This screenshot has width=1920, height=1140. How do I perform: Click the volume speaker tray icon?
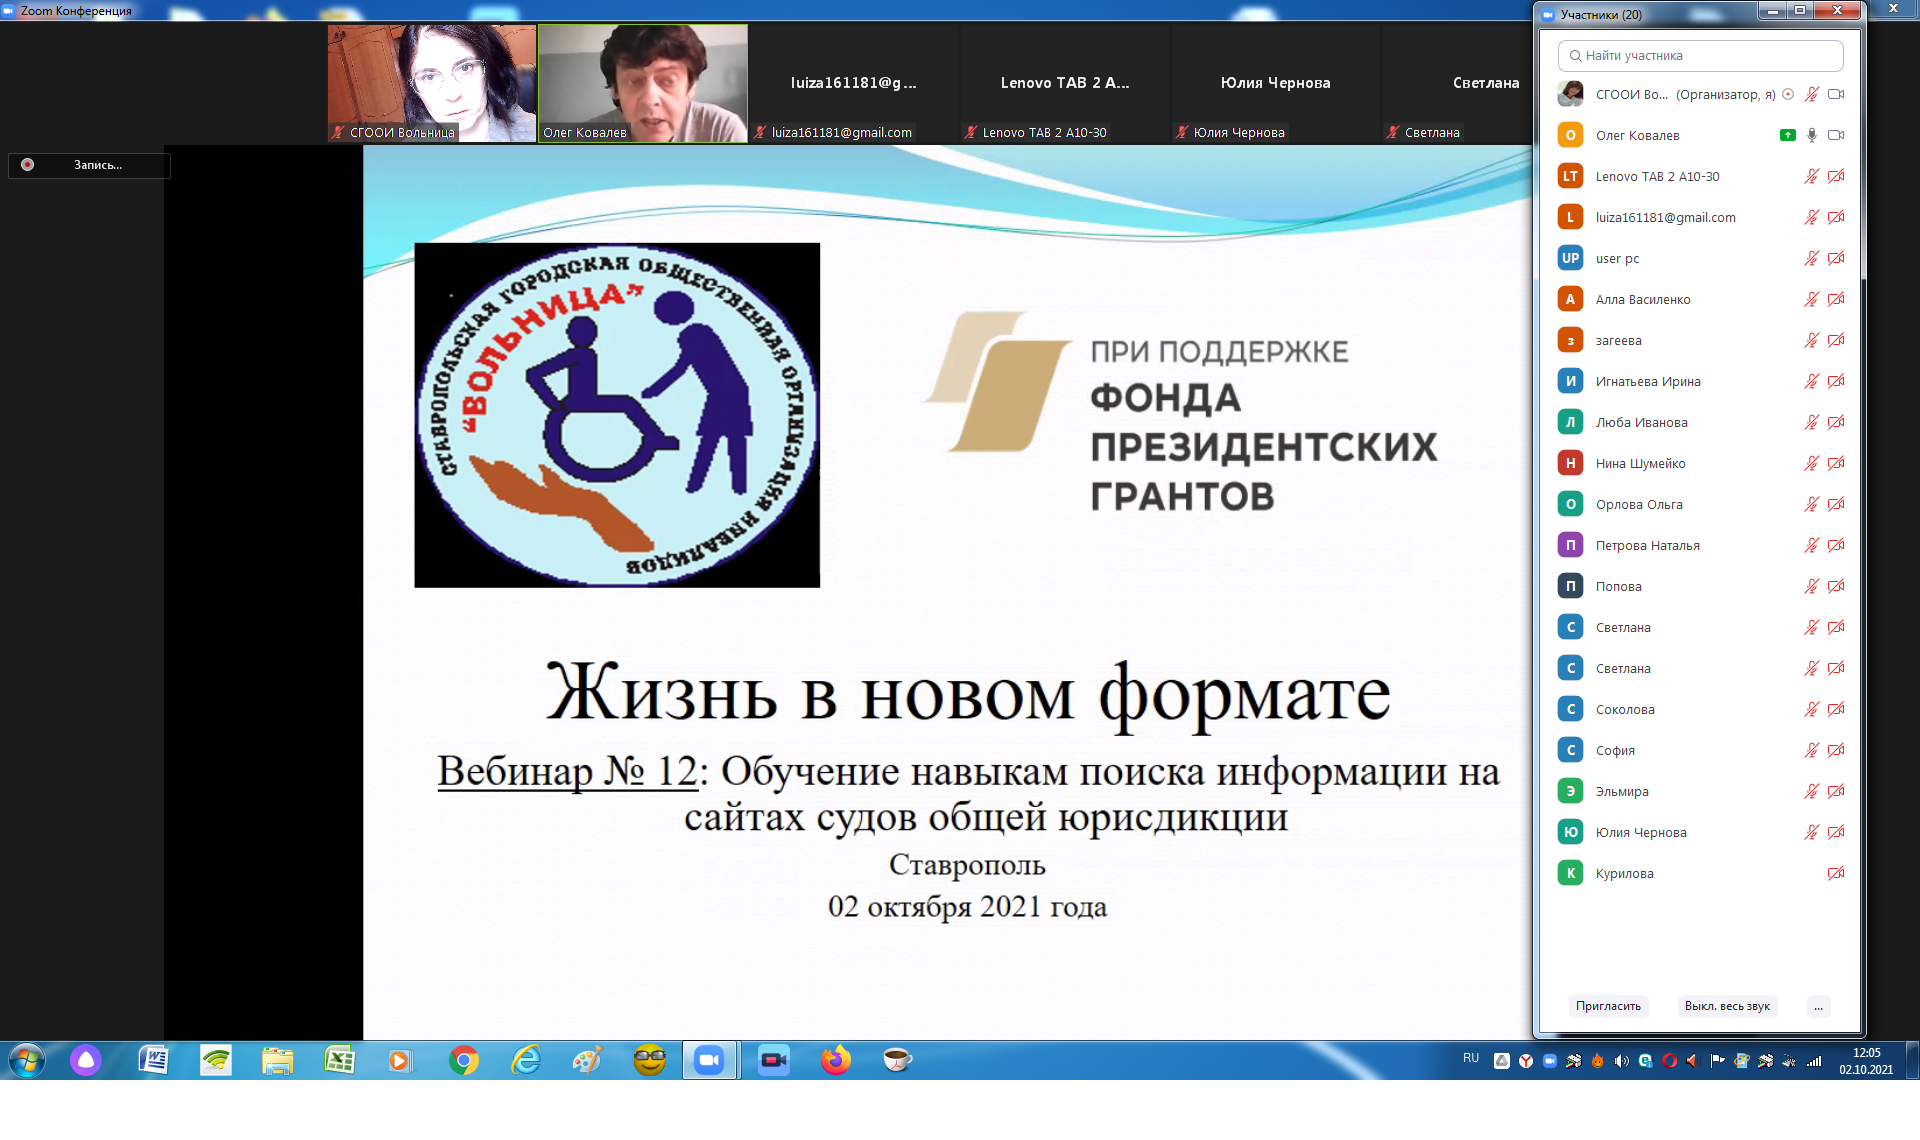pyautogui.click(x=1621, y=1061)
